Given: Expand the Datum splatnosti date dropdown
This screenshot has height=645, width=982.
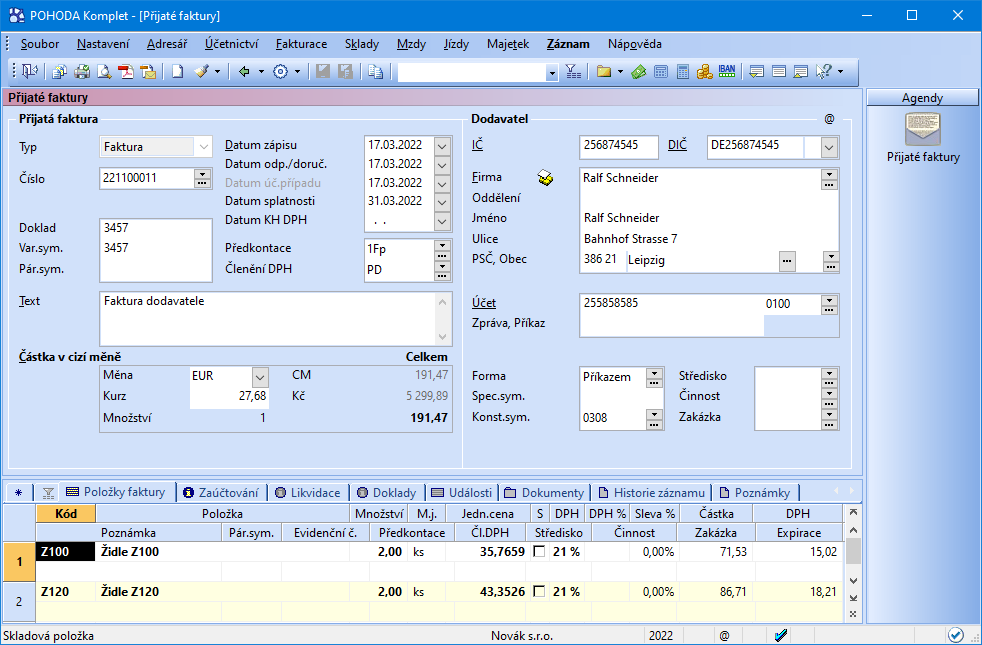Looking at the screenshot, I should (x=442, y=202).
